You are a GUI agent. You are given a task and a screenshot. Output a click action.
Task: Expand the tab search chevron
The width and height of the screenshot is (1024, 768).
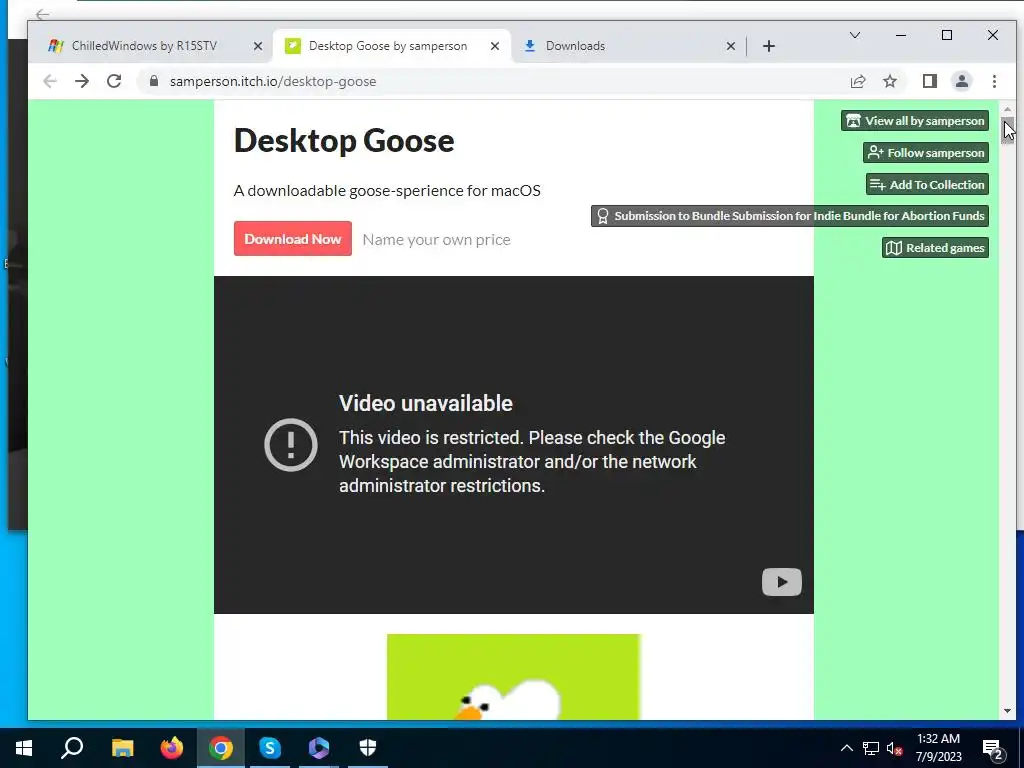(855, 35)
